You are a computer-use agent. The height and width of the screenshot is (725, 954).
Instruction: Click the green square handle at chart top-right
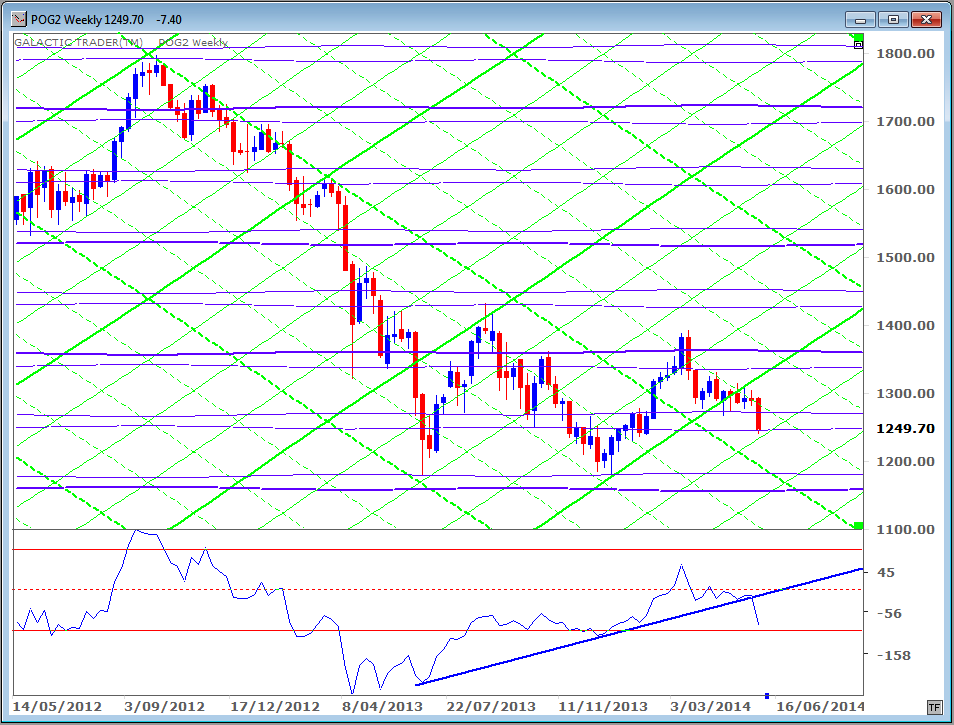(858, 38)
